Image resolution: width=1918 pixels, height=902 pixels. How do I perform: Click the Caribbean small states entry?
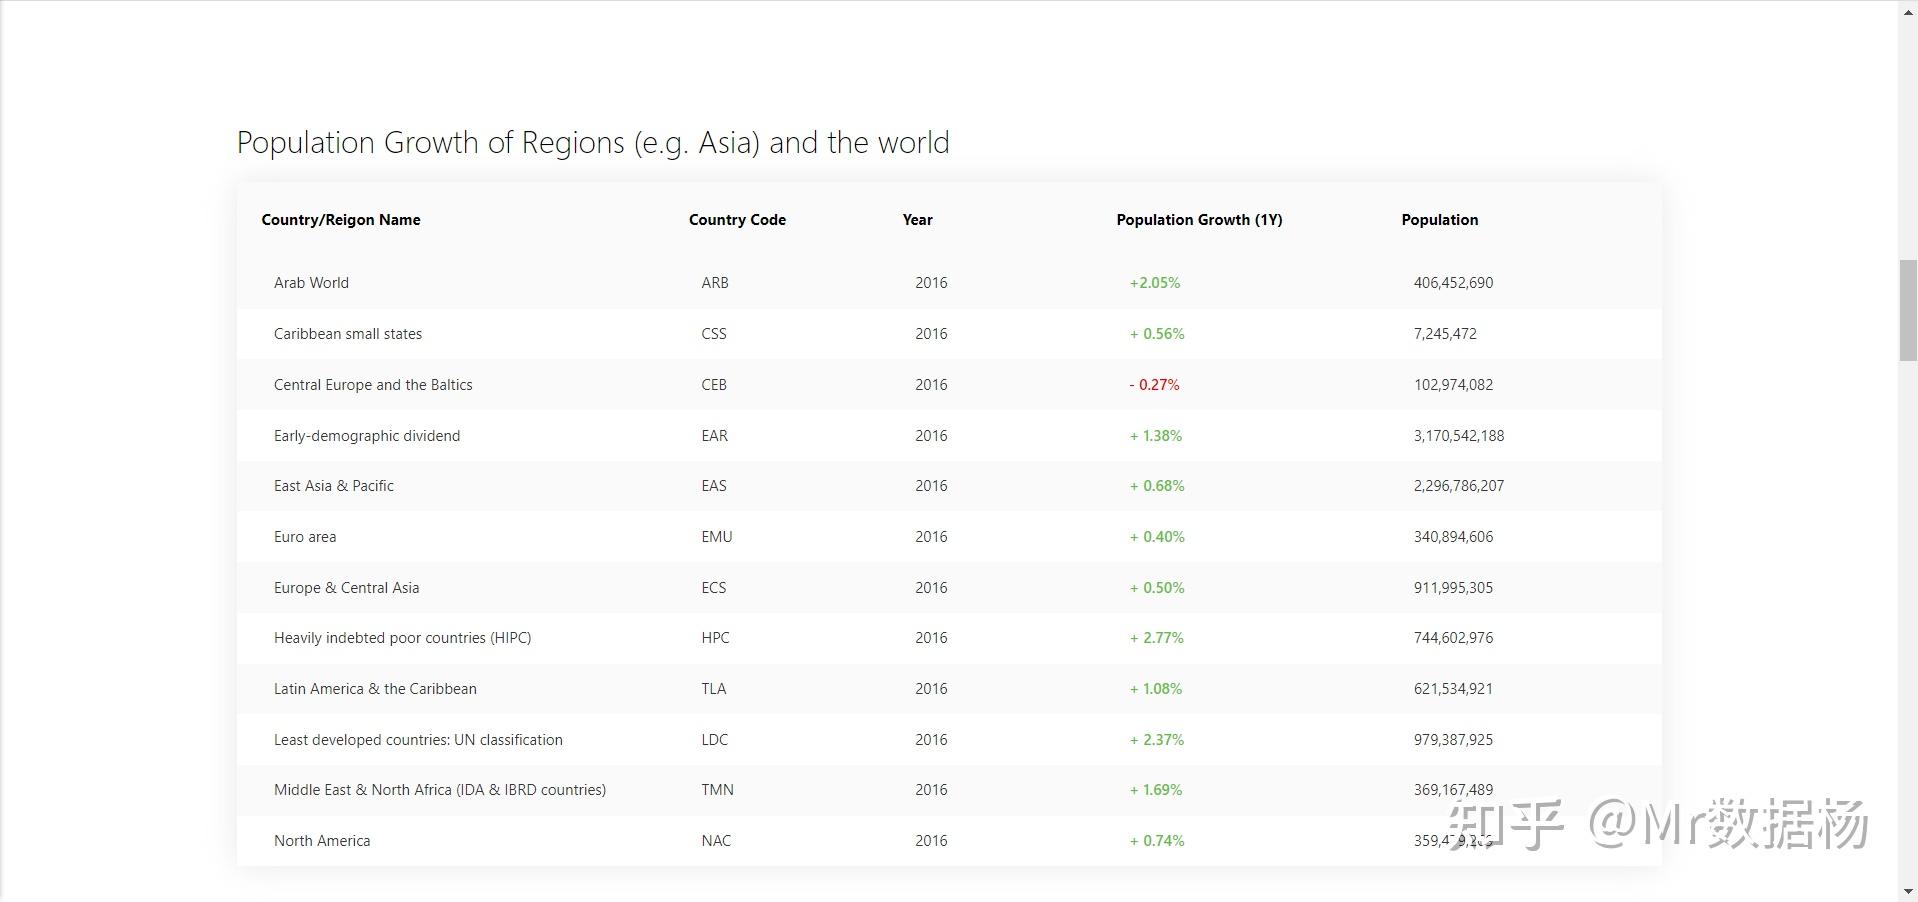click(x=348, y=334)
